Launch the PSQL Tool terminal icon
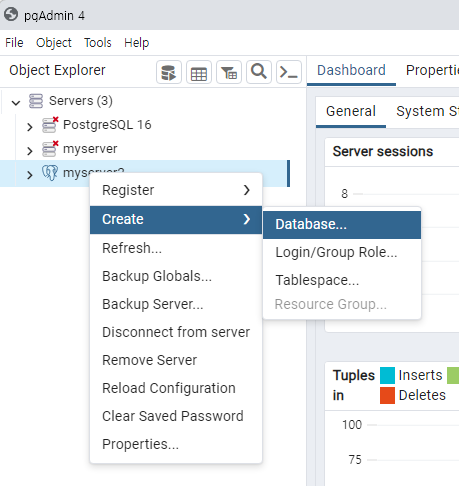The image size is (459, 486). (289, 72)
